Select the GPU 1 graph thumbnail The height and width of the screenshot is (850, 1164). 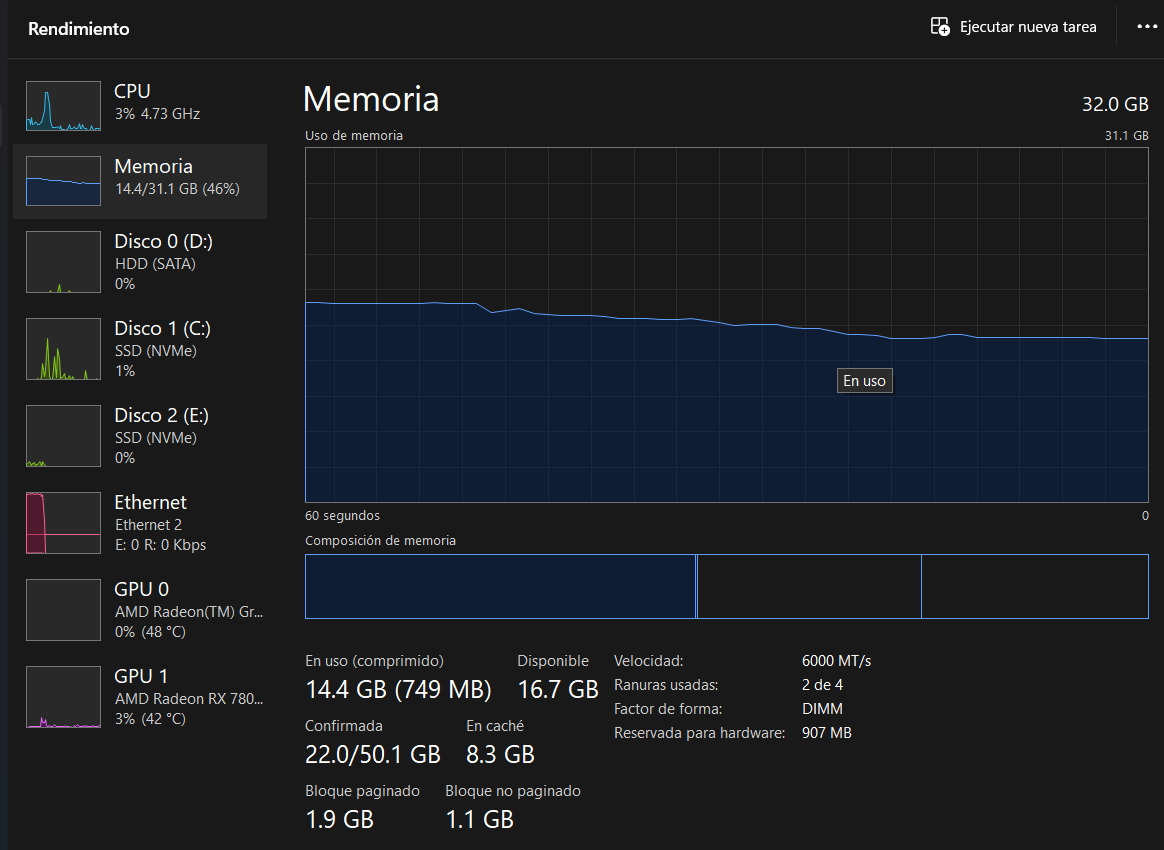[63, 697]
